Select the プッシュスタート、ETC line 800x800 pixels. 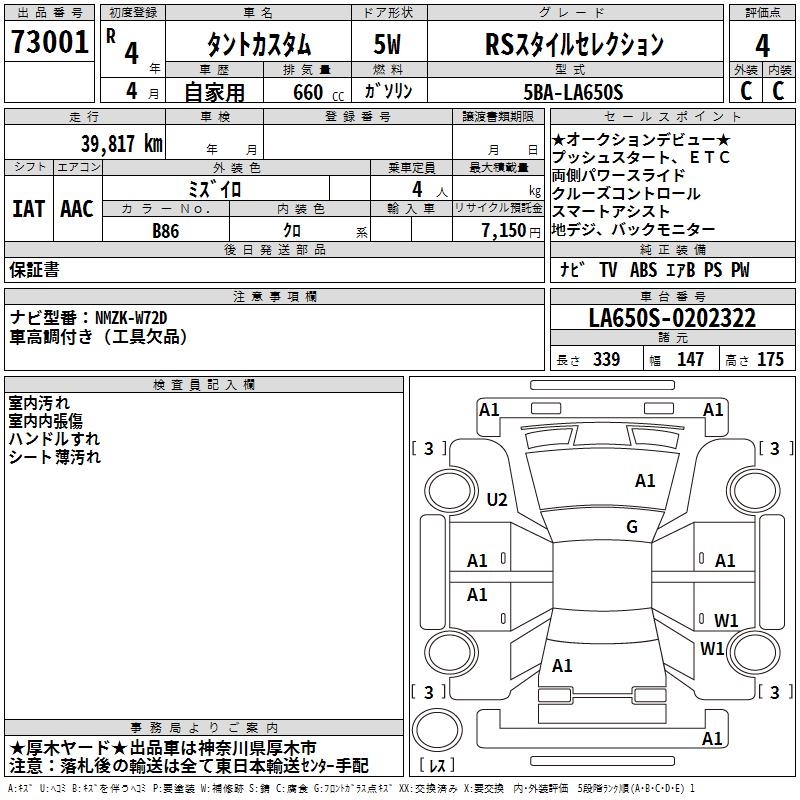[641, 157]
